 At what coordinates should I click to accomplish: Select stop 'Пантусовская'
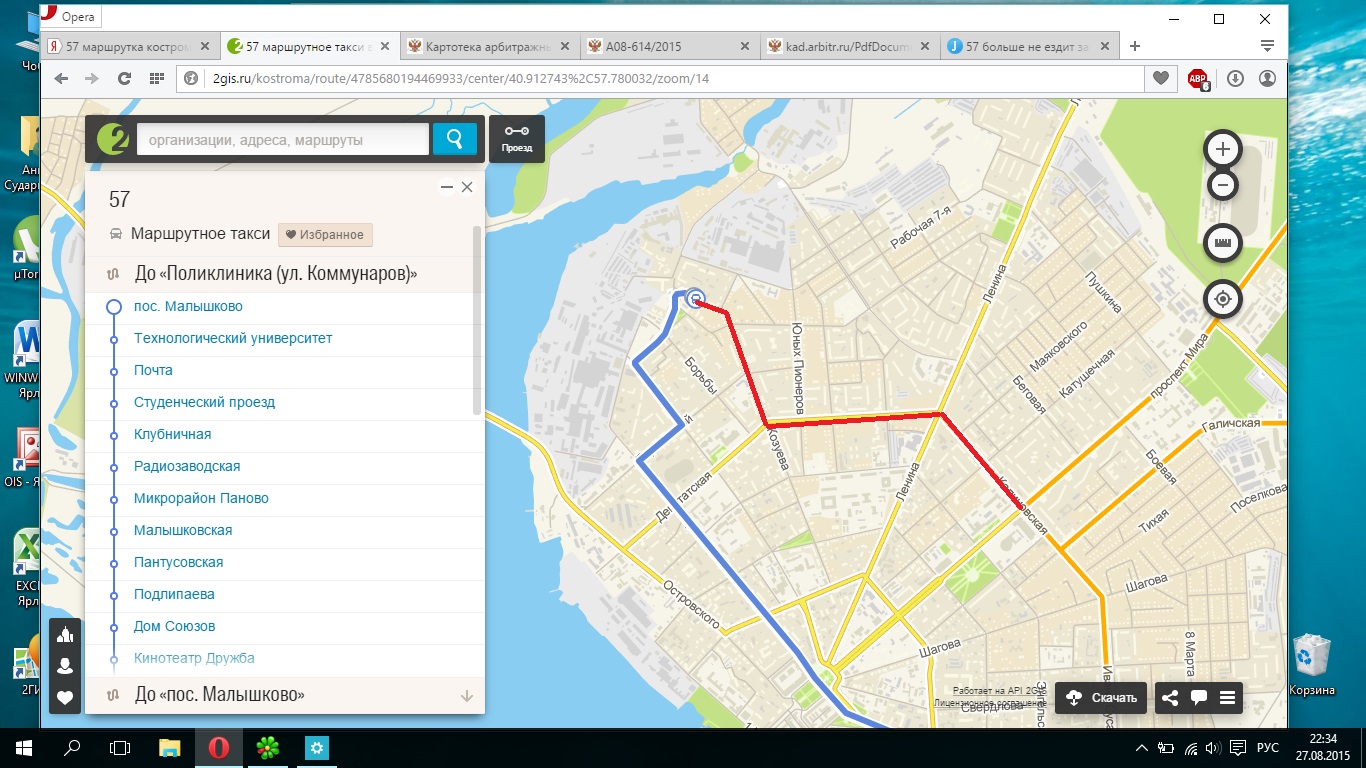pos(178,562)
